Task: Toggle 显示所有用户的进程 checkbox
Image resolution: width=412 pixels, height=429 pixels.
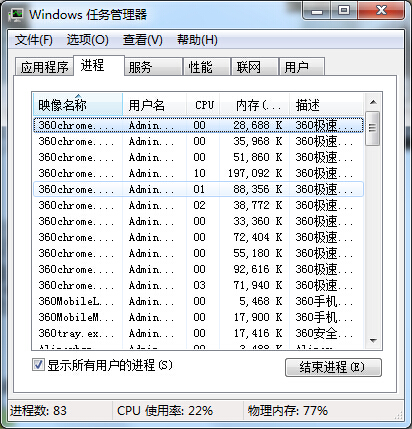Action: click(x=38, y=365)
